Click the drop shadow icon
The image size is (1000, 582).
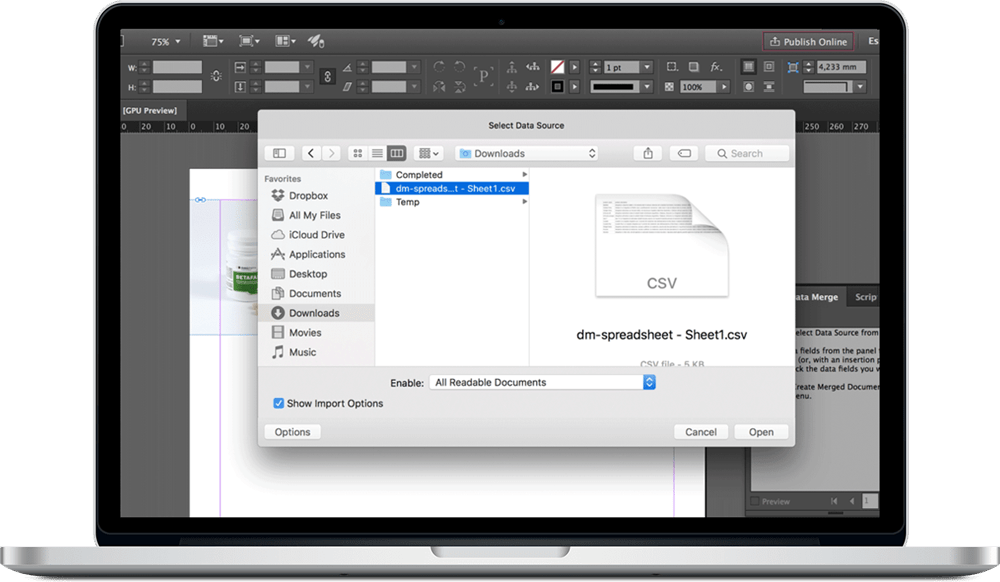pos(693,67)
